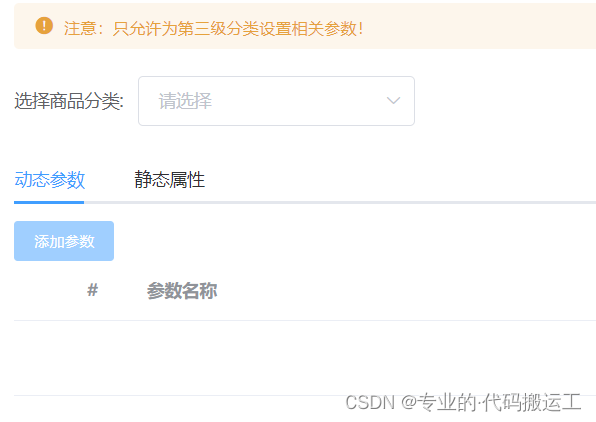Click blank space right of 静态属性 tab

tap(399, 179)
